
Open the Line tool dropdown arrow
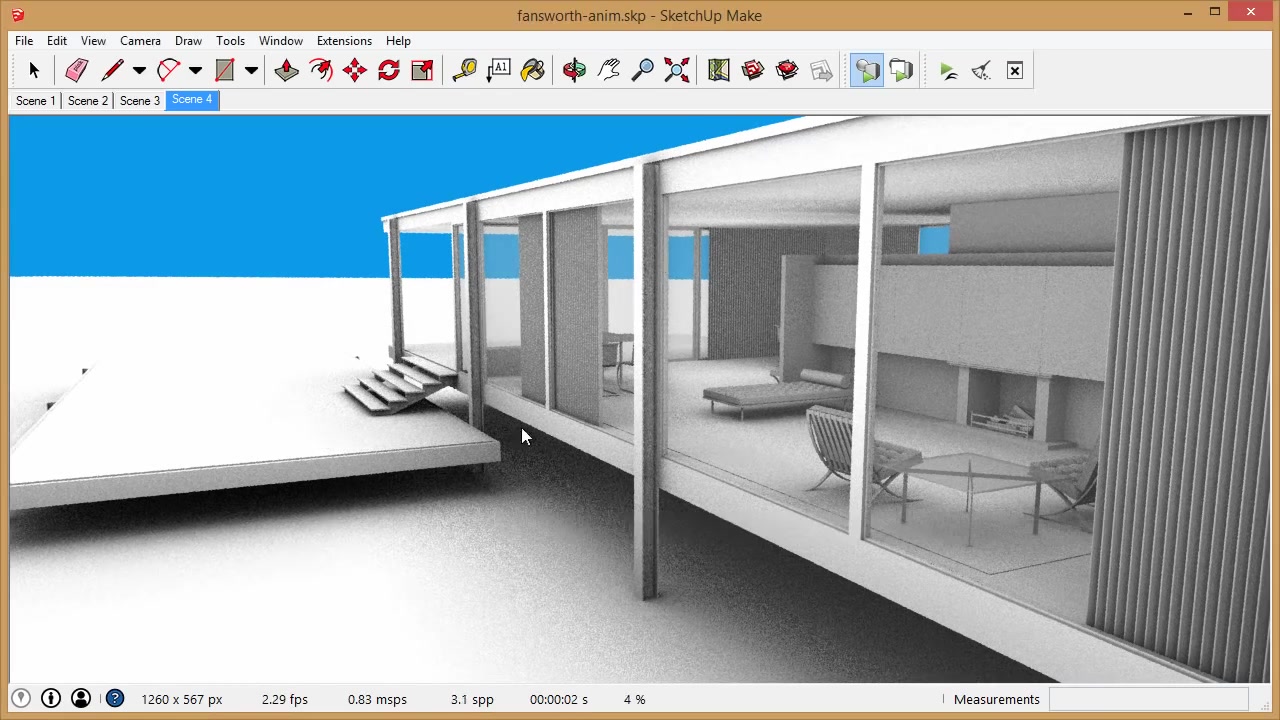[x=139, y=70]
